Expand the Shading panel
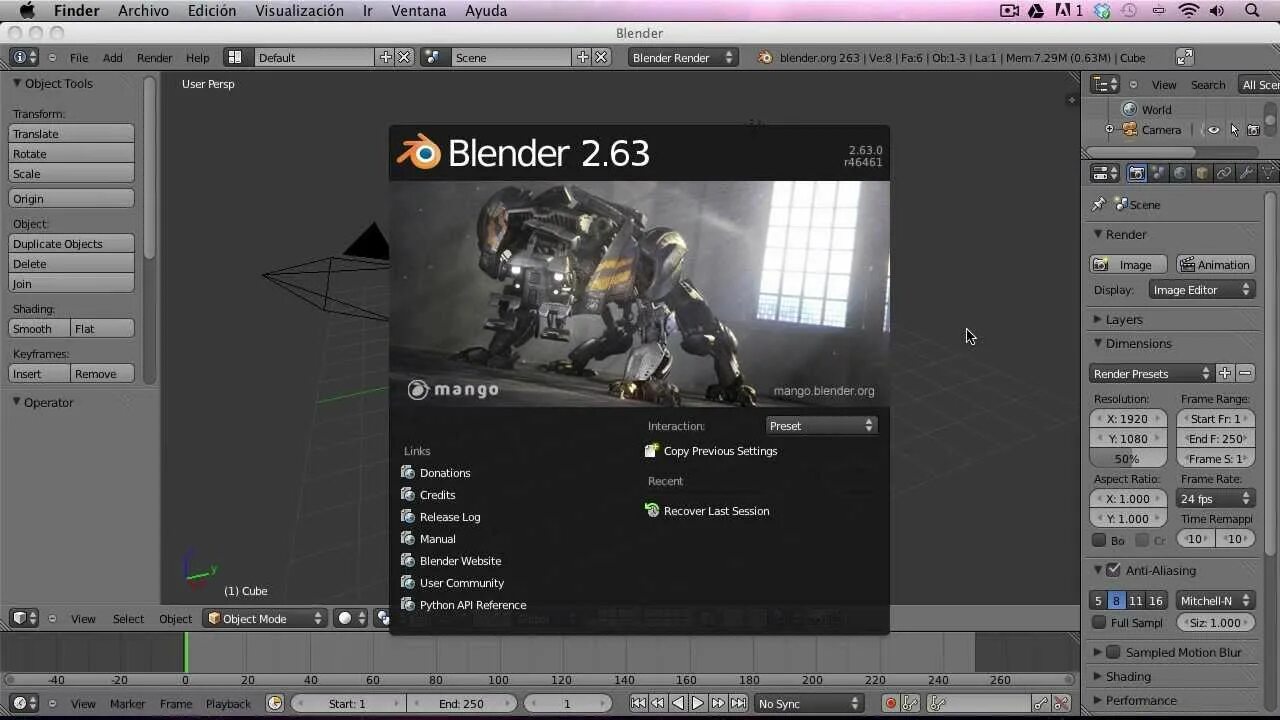 click(x=1098, y=677)
